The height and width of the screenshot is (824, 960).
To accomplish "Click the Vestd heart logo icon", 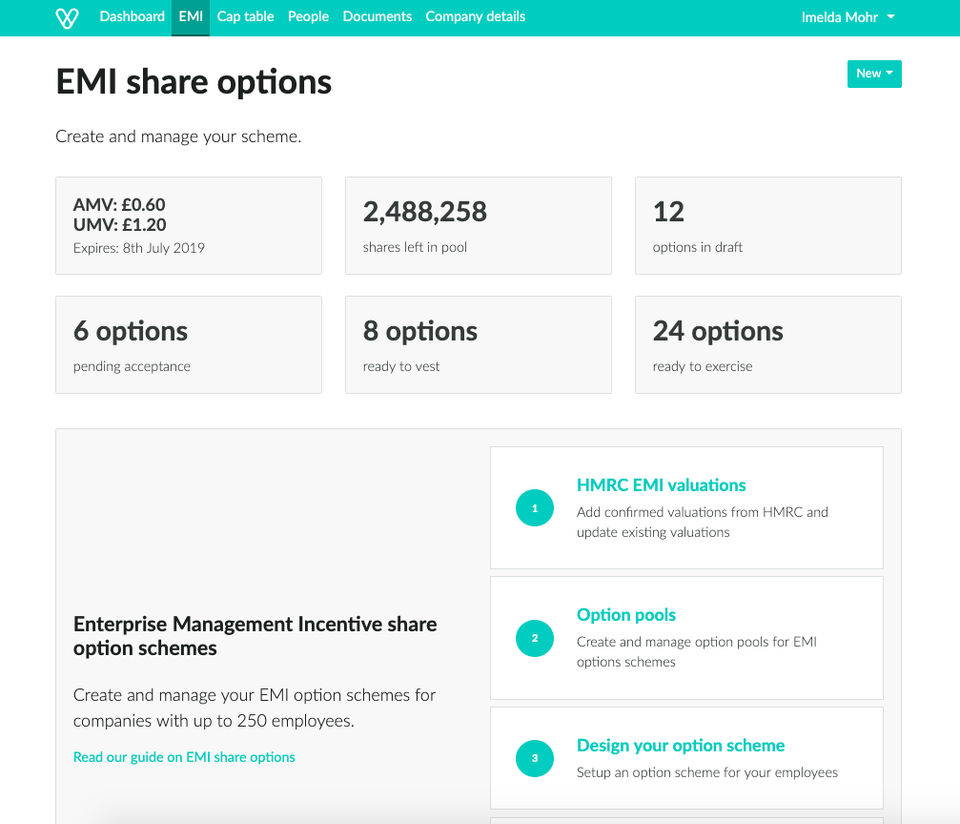I will [x=67, y=18].
